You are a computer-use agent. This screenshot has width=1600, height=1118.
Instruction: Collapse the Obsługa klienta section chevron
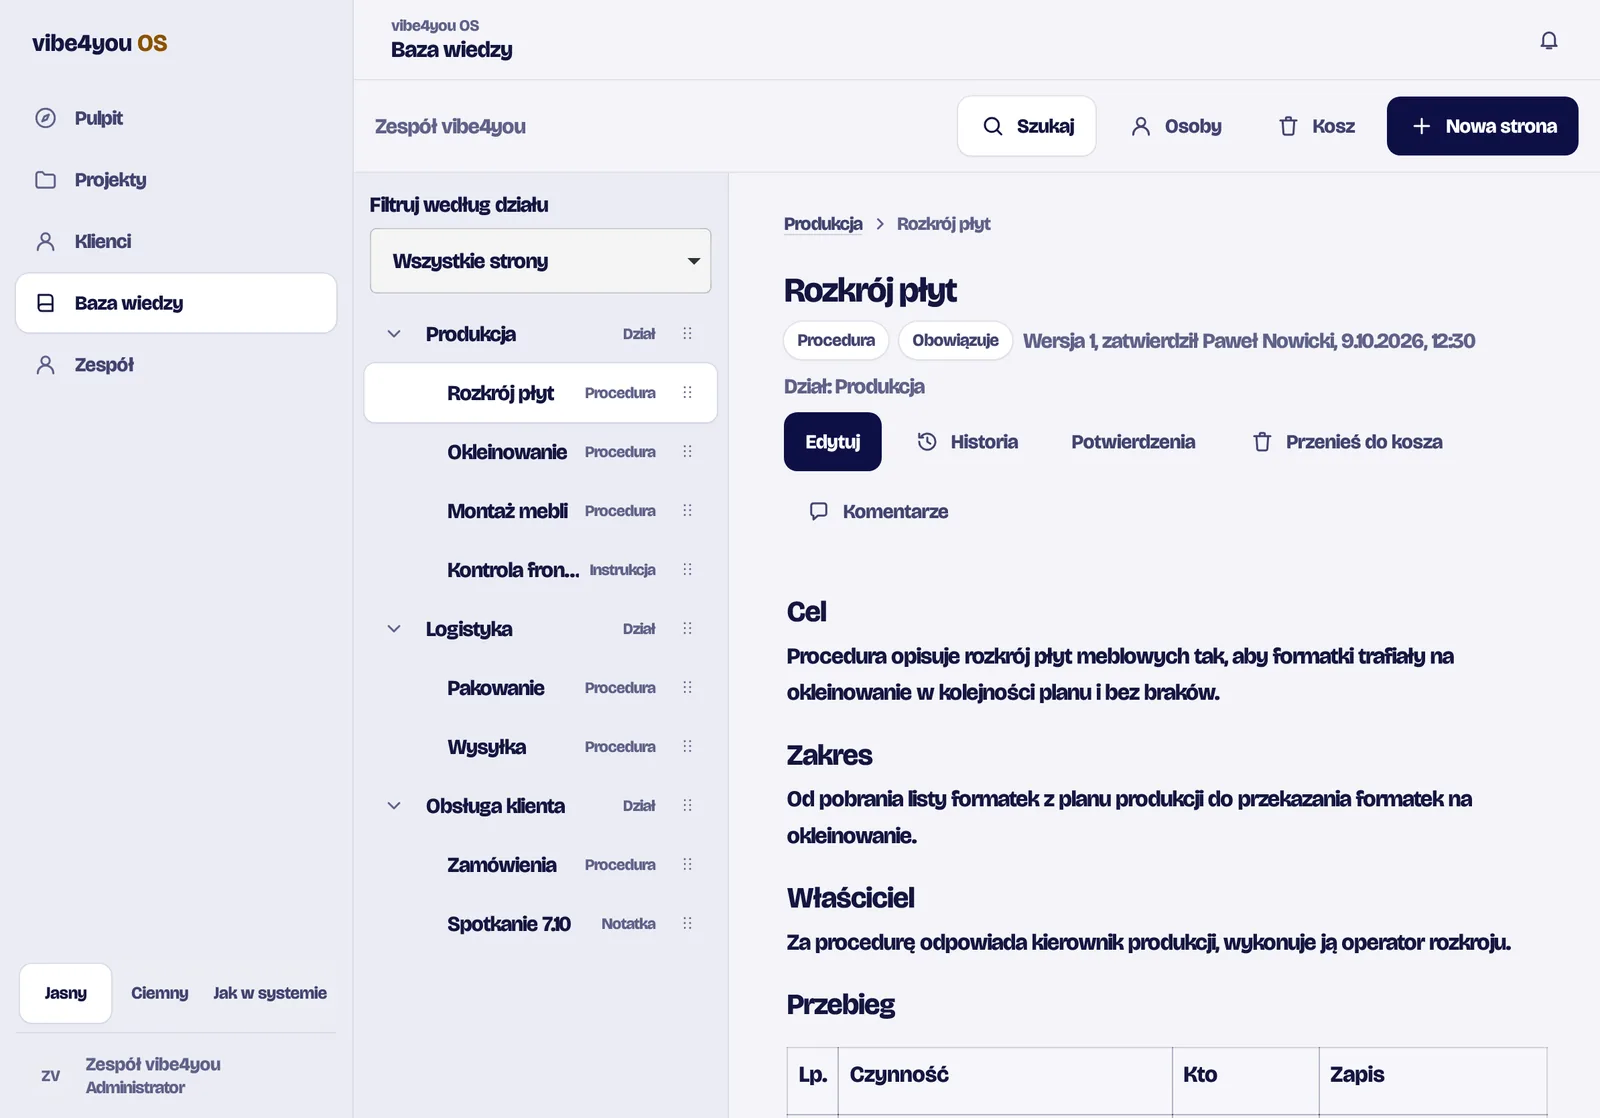(x=394, y=806)
